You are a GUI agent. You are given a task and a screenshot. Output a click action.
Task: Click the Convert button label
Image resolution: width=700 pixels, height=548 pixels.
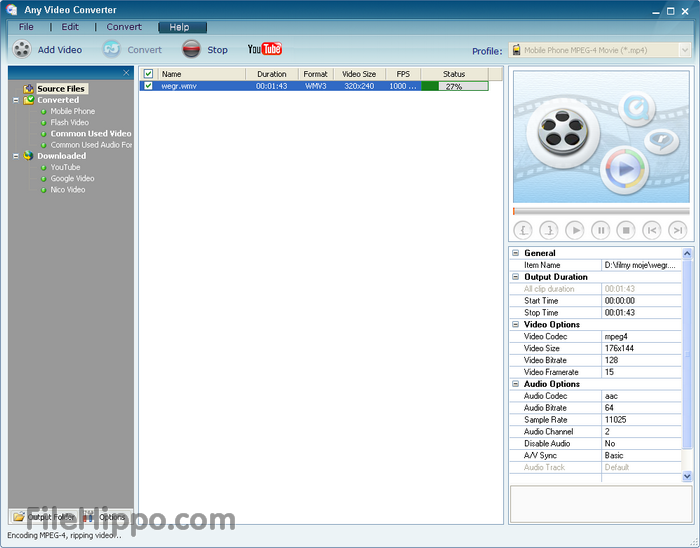(x=145, y=50)
